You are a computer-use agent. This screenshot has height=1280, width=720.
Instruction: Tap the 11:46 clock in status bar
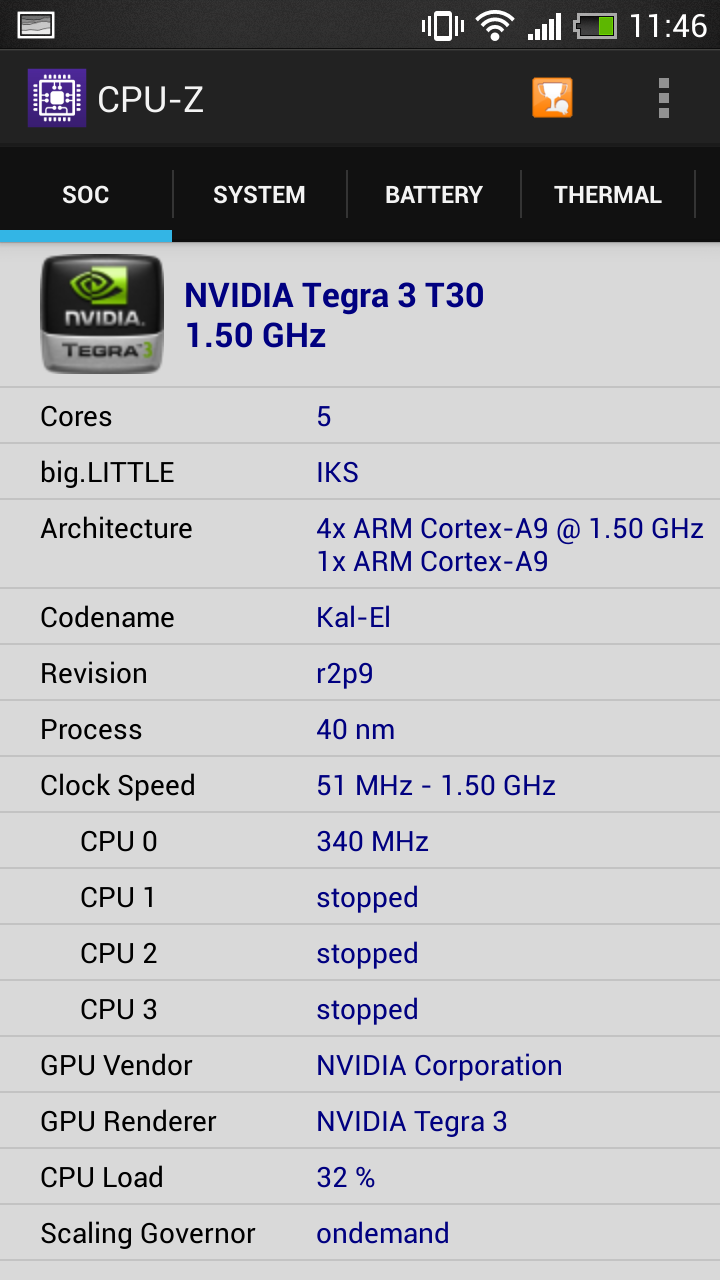click(x=668, y=25)
